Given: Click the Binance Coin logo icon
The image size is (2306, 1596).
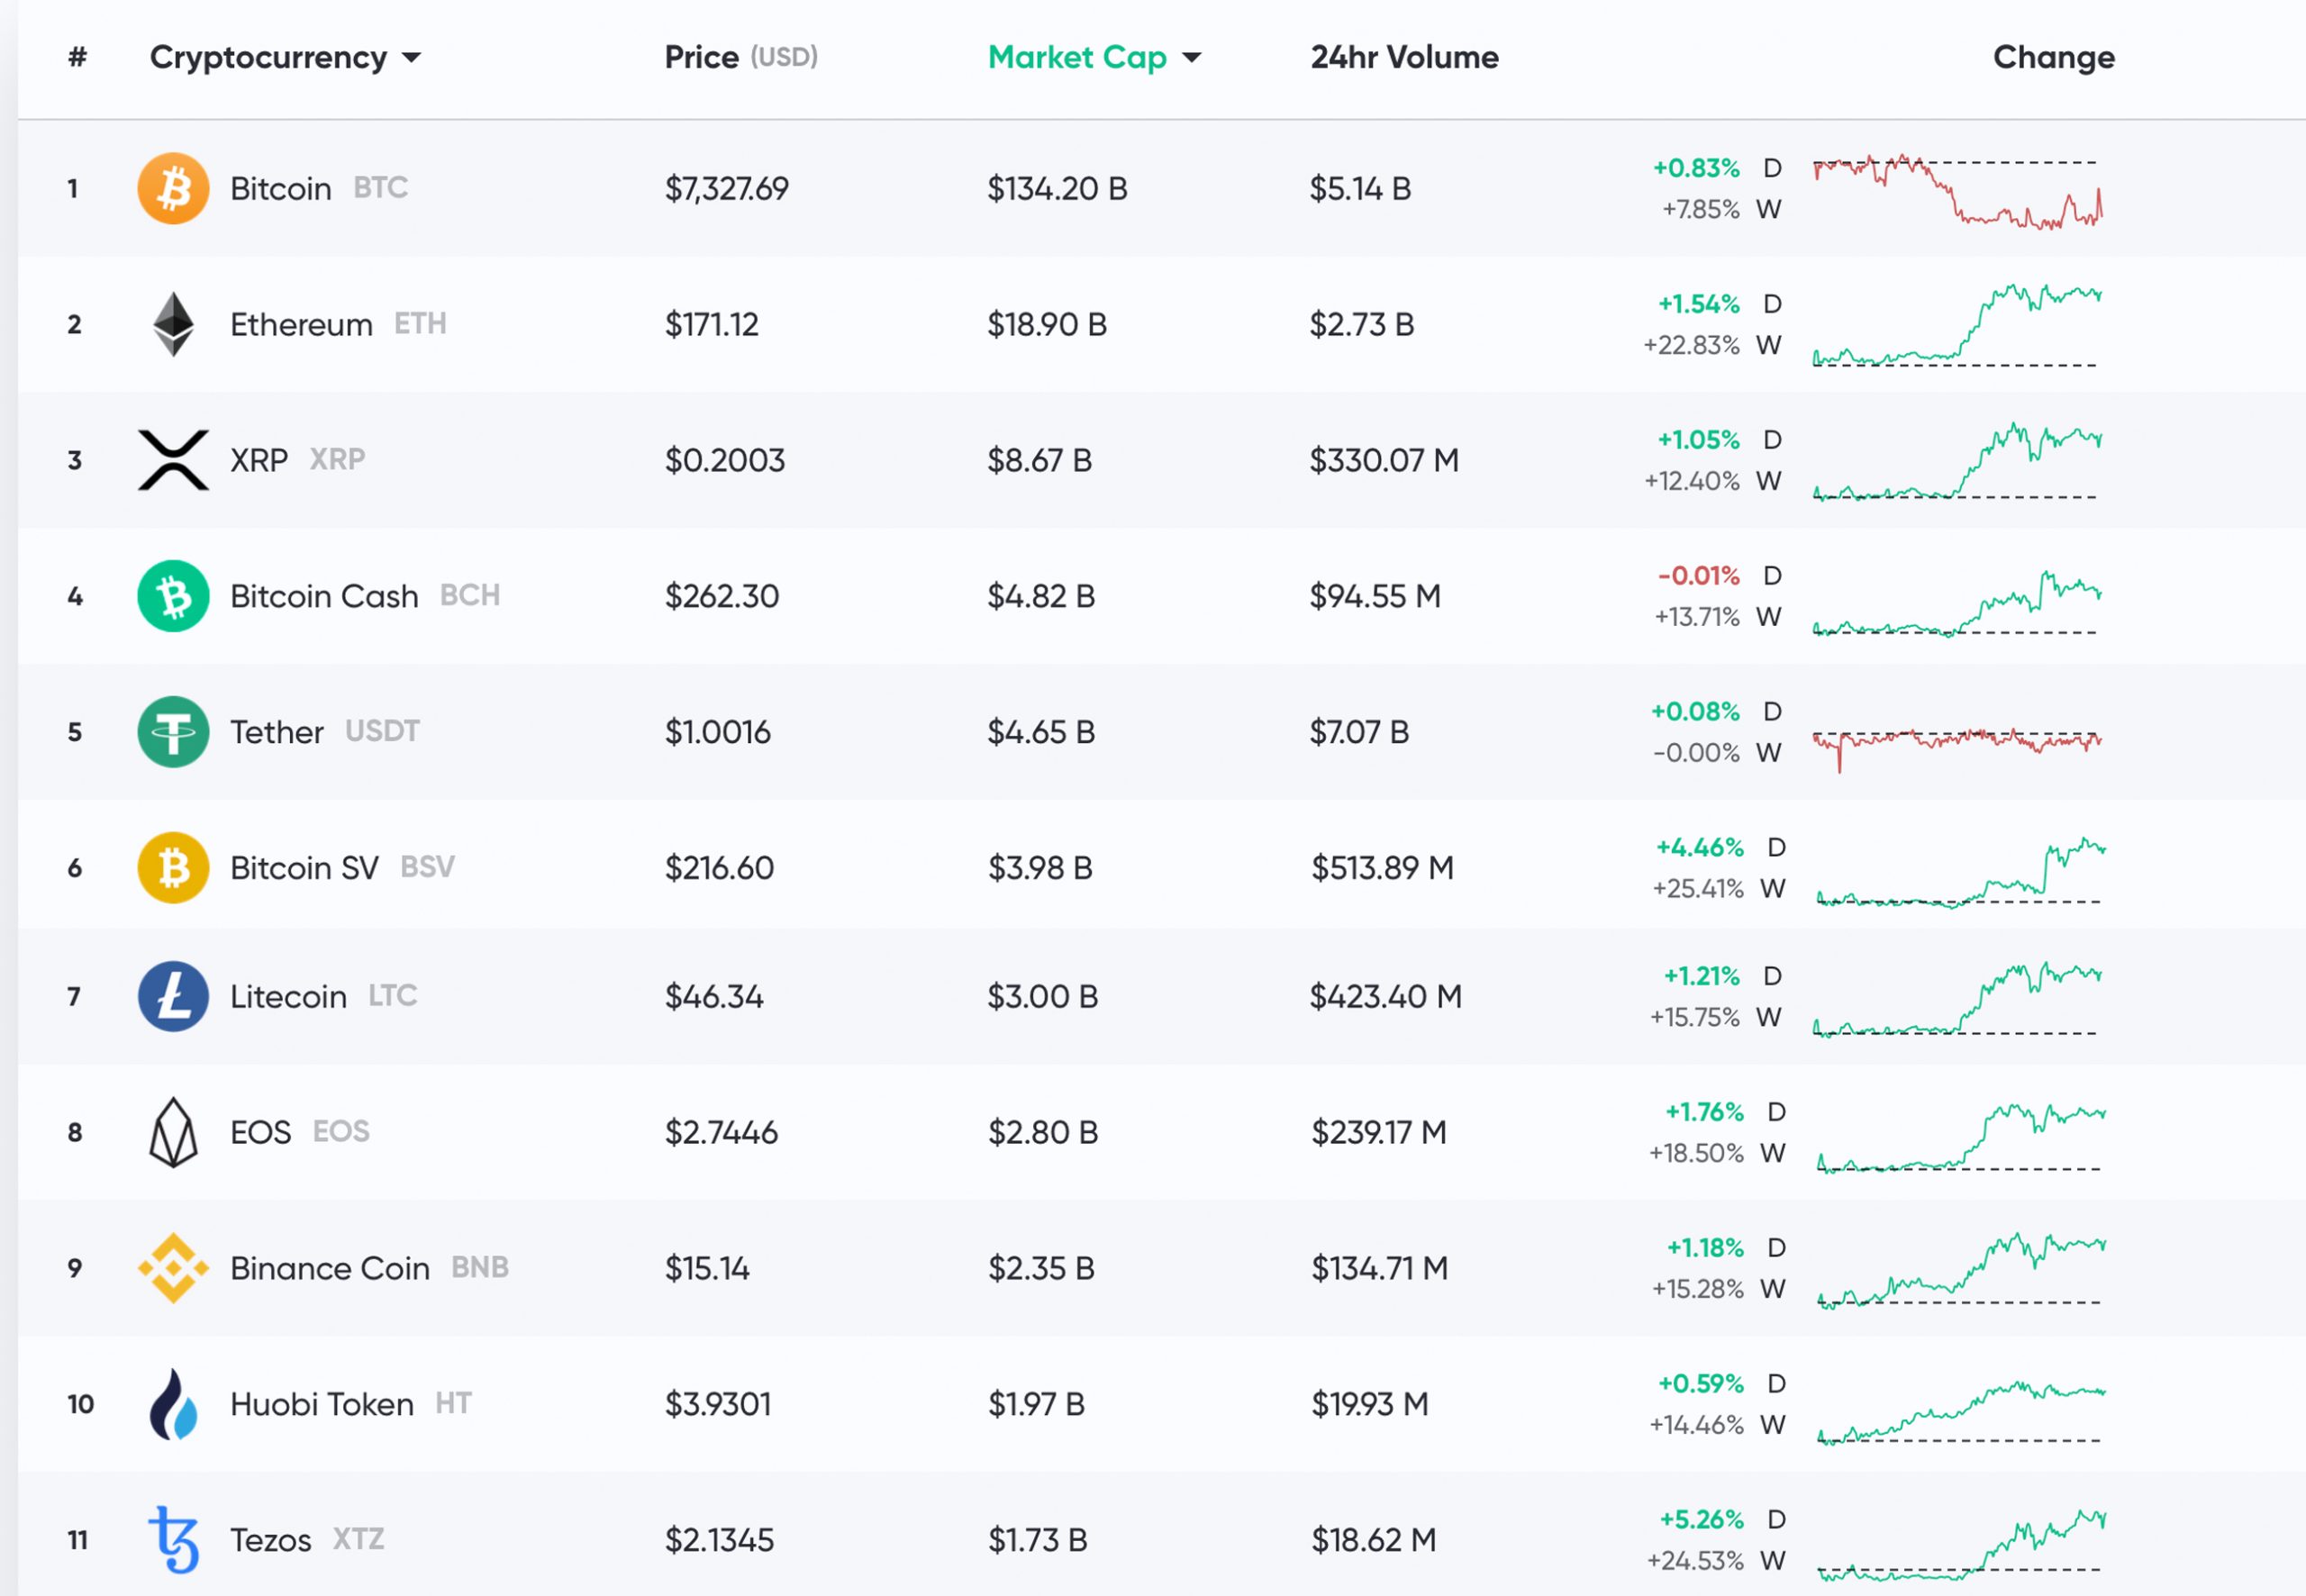Looking at the screenshot, I should tap(173, 1268).
